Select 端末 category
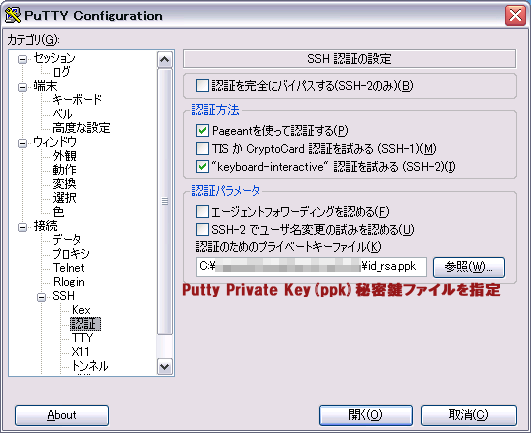The image size is (531, 433). [45, 86]
